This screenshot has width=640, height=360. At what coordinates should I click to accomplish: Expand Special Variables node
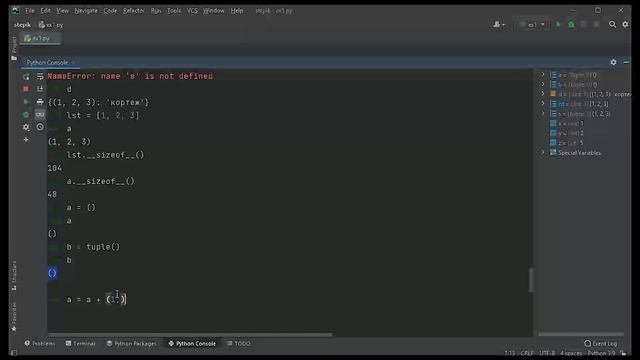pyautogui.click(x=543, y=152)
